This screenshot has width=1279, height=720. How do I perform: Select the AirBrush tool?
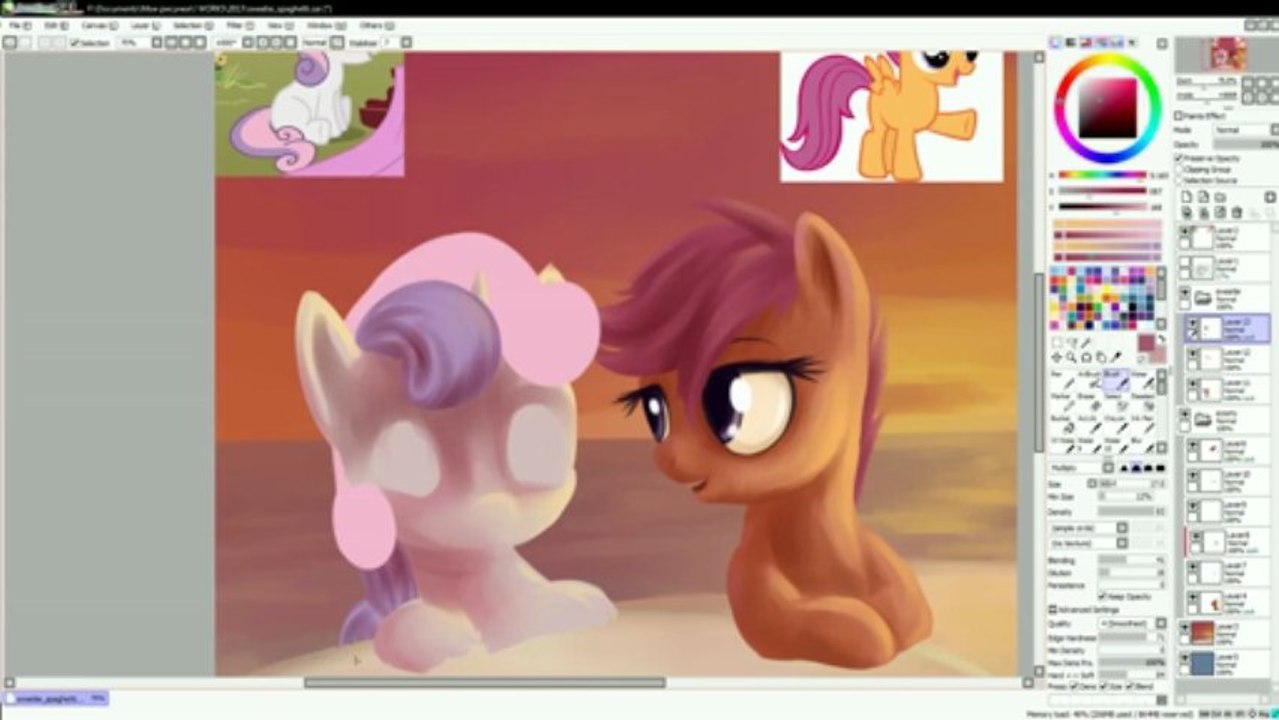pyautogui.click(x=1090, y=380)
